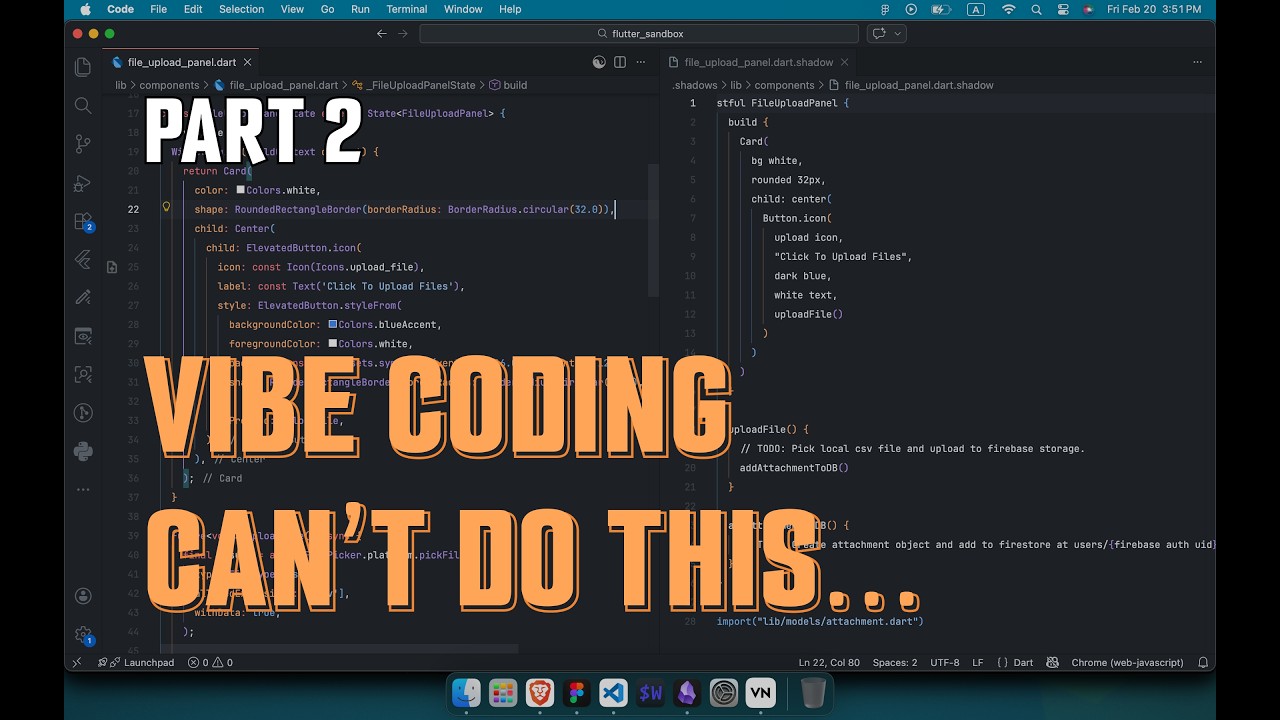Expand the lib breadcrumb in left editor
Image resolution: width=1280 pixels, height=720 pixels.
pyautogui.click(x=120, y=85)
